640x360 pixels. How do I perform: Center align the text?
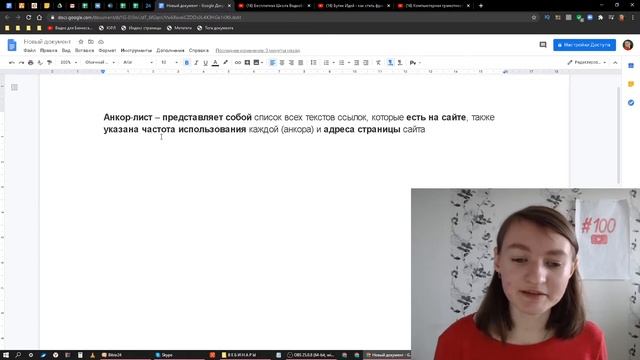282,62
